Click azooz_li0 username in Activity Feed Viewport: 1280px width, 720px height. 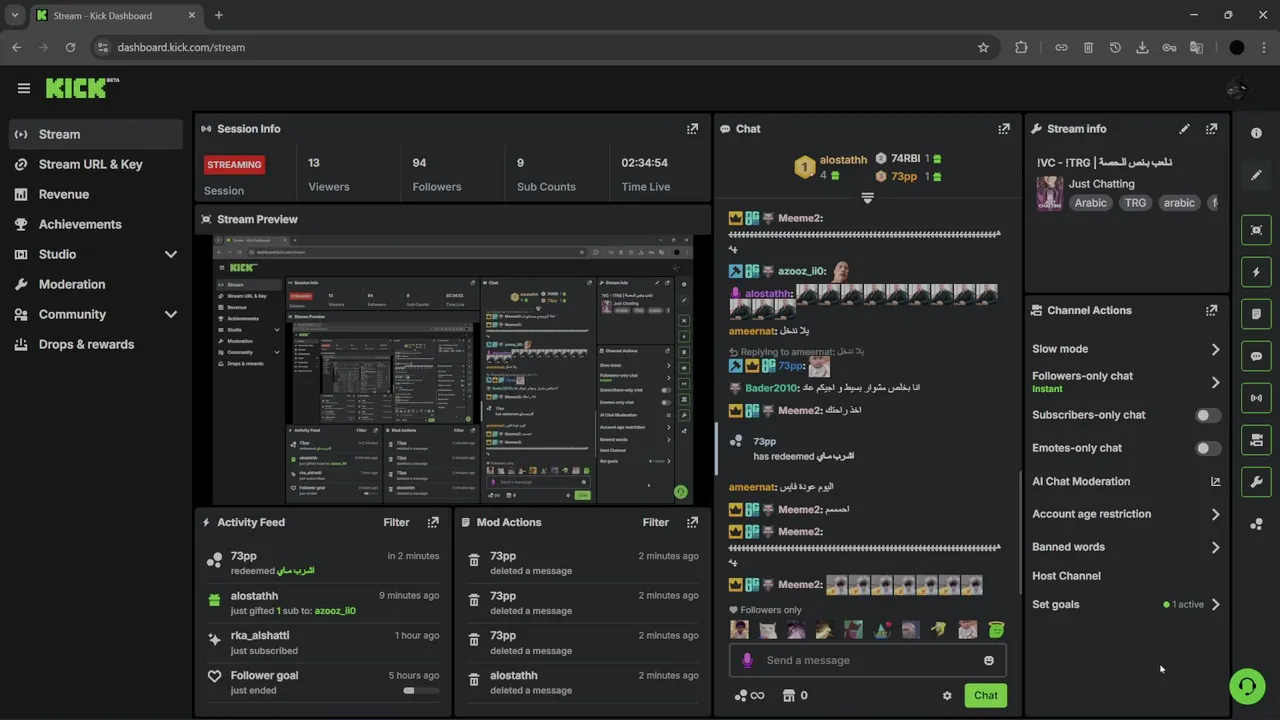tap(335, 611)
